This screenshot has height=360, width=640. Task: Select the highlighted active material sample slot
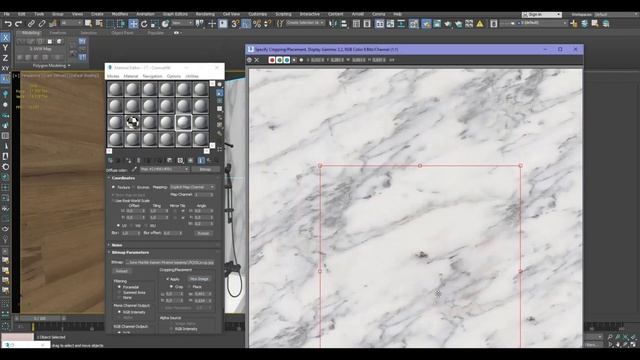click(x=183, y=122)
